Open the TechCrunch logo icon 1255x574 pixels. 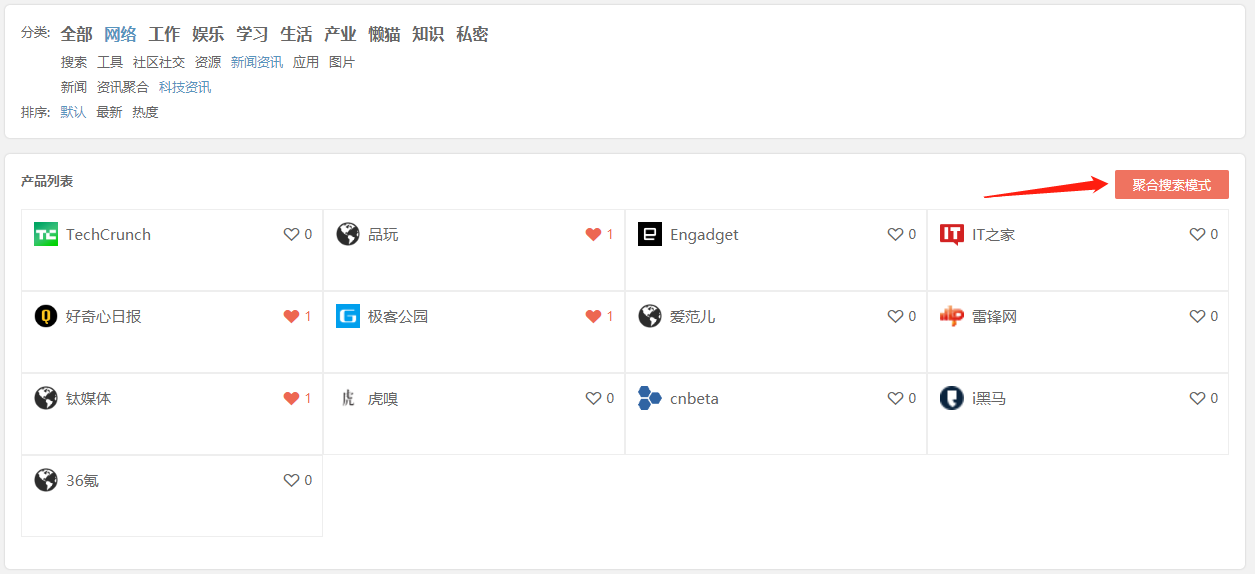point(46,235)
